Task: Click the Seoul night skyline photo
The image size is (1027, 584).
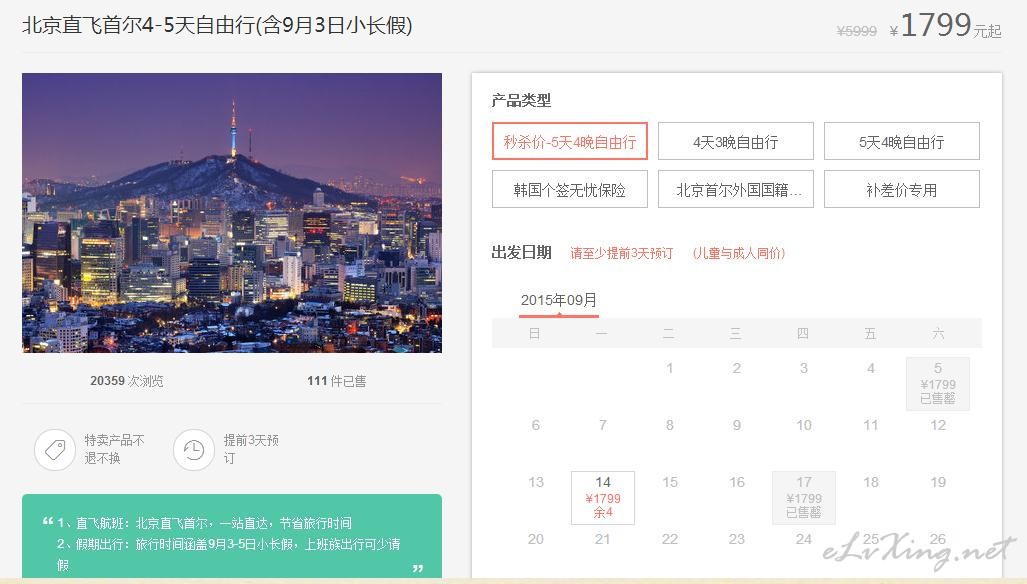Action: click(x=232, y=213)
